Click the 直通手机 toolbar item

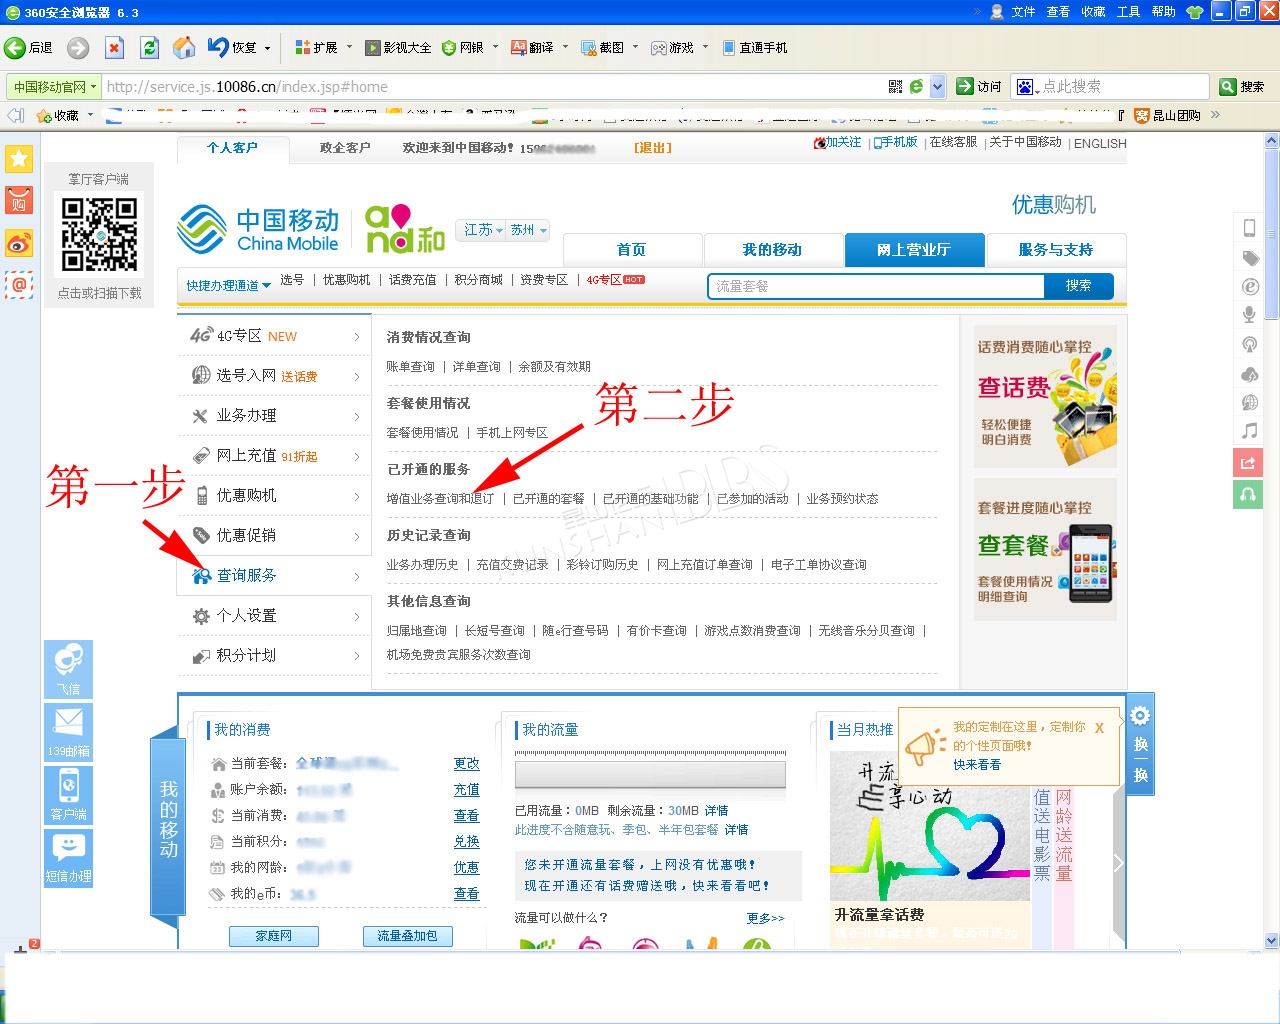pos(755,47)
